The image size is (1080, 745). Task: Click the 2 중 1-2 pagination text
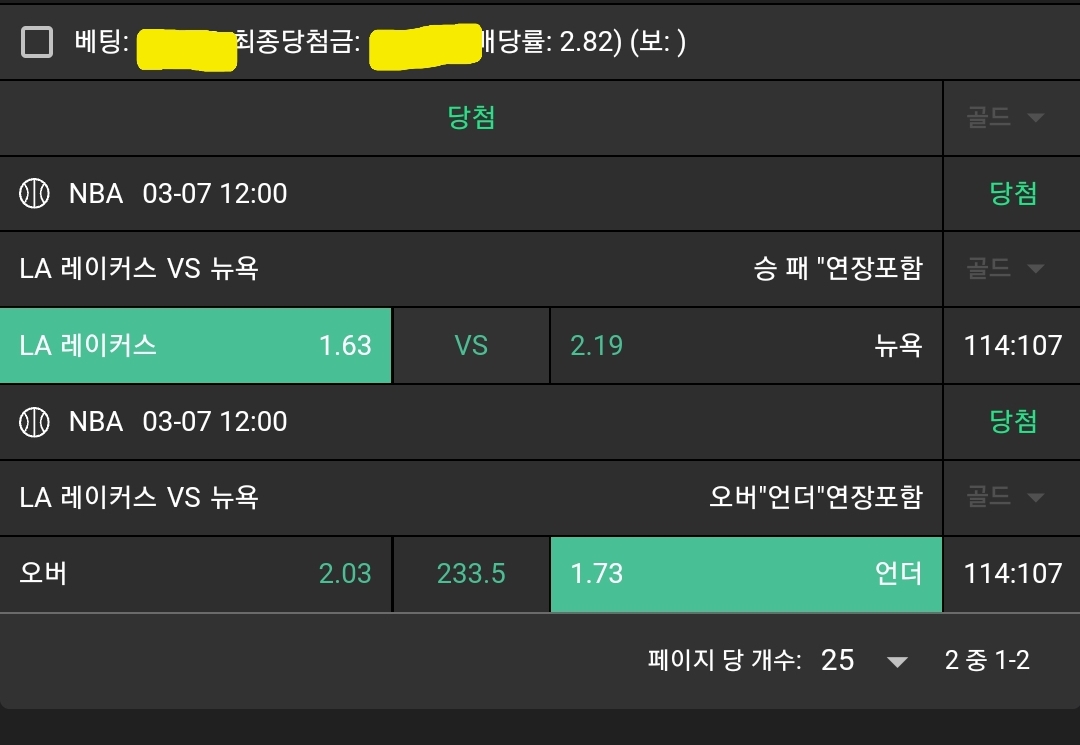pyautogui.click(x=987, y=660)
